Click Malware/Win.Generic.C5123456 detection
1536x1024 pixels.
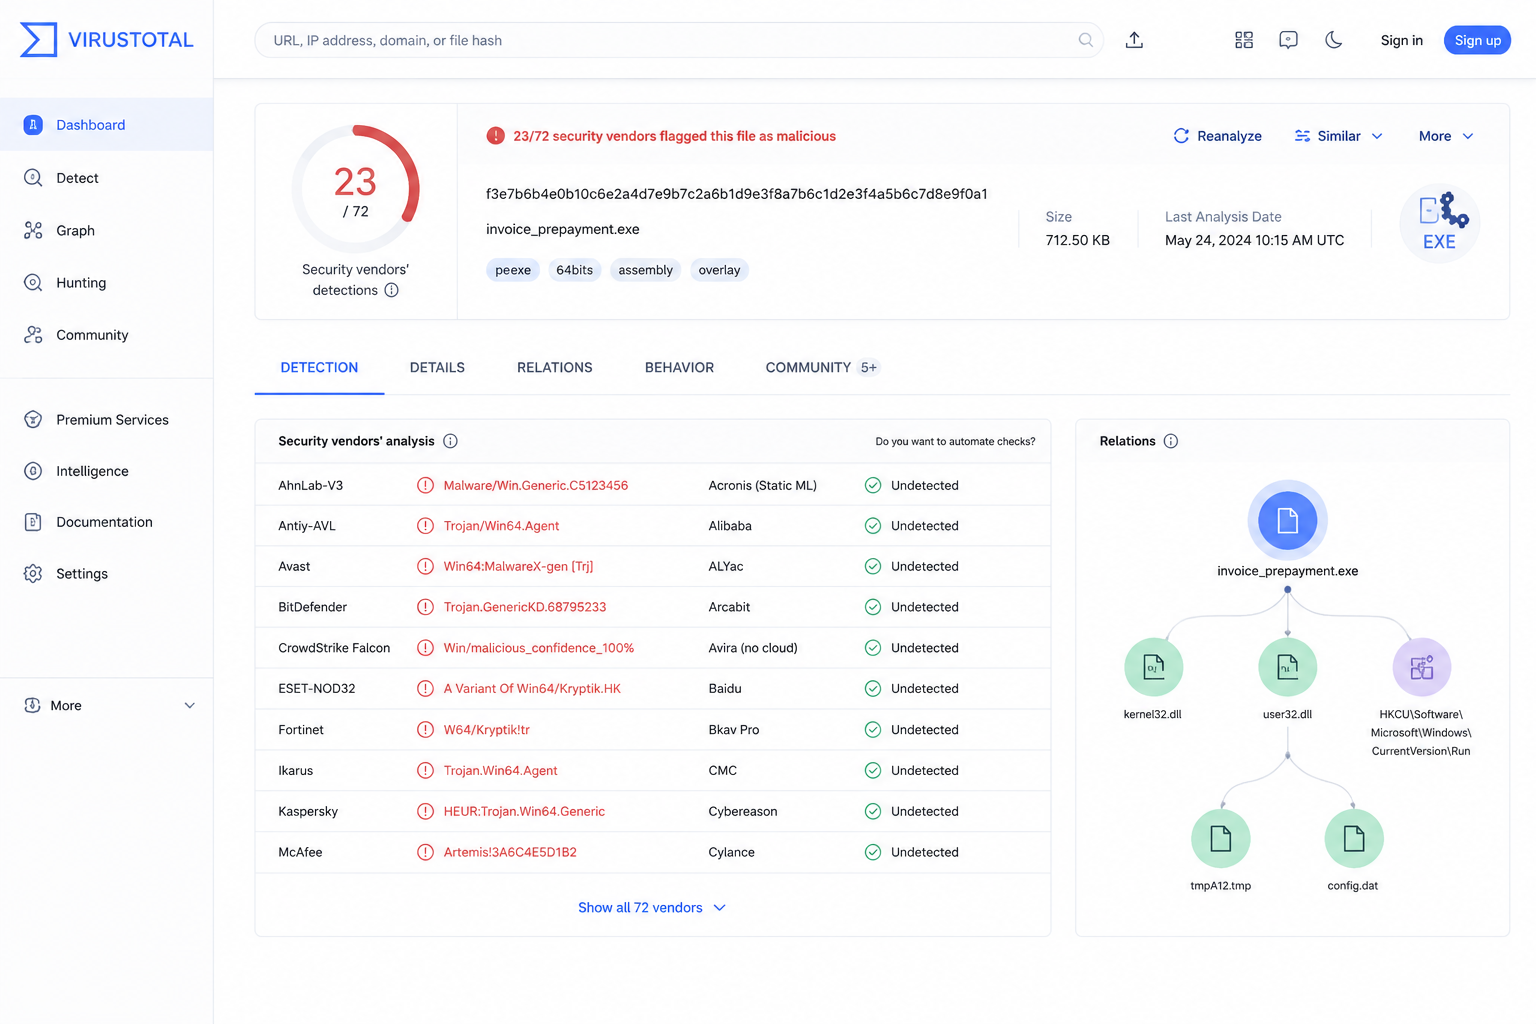tap(536, 485)
